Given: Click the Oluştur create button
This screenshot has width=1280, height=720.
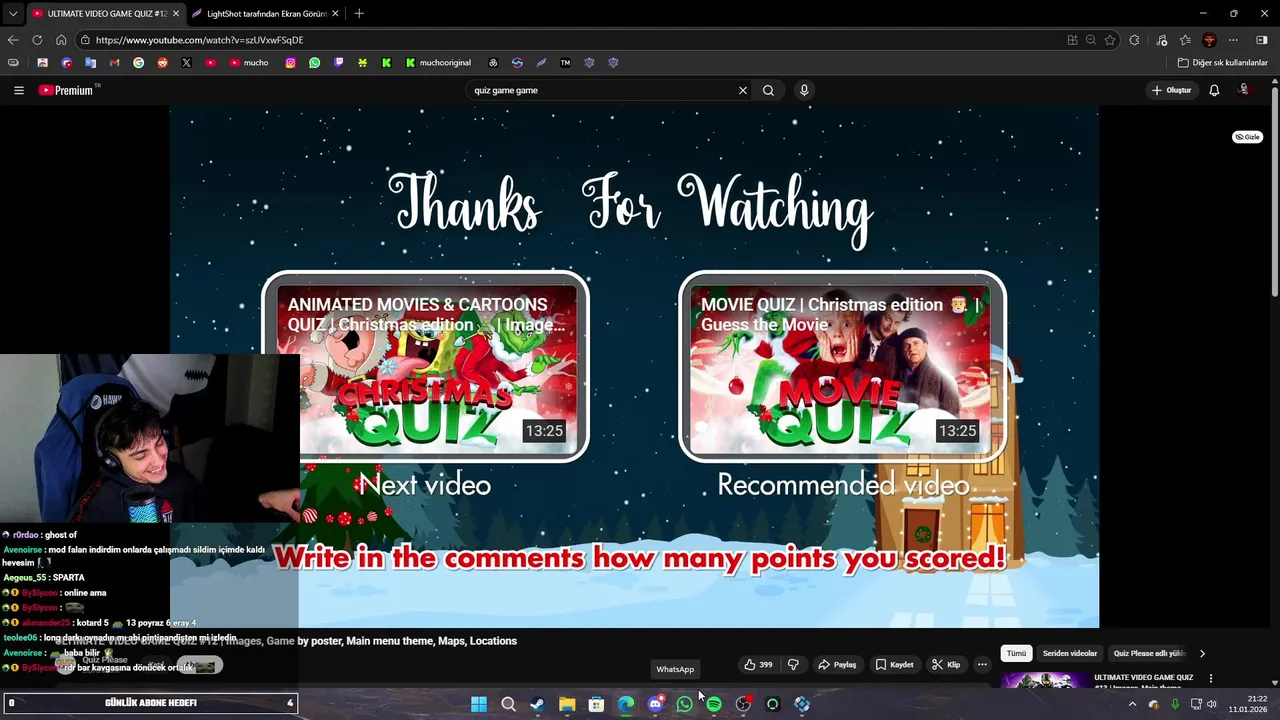Looking at the screenshot, I should (1171, 90).
